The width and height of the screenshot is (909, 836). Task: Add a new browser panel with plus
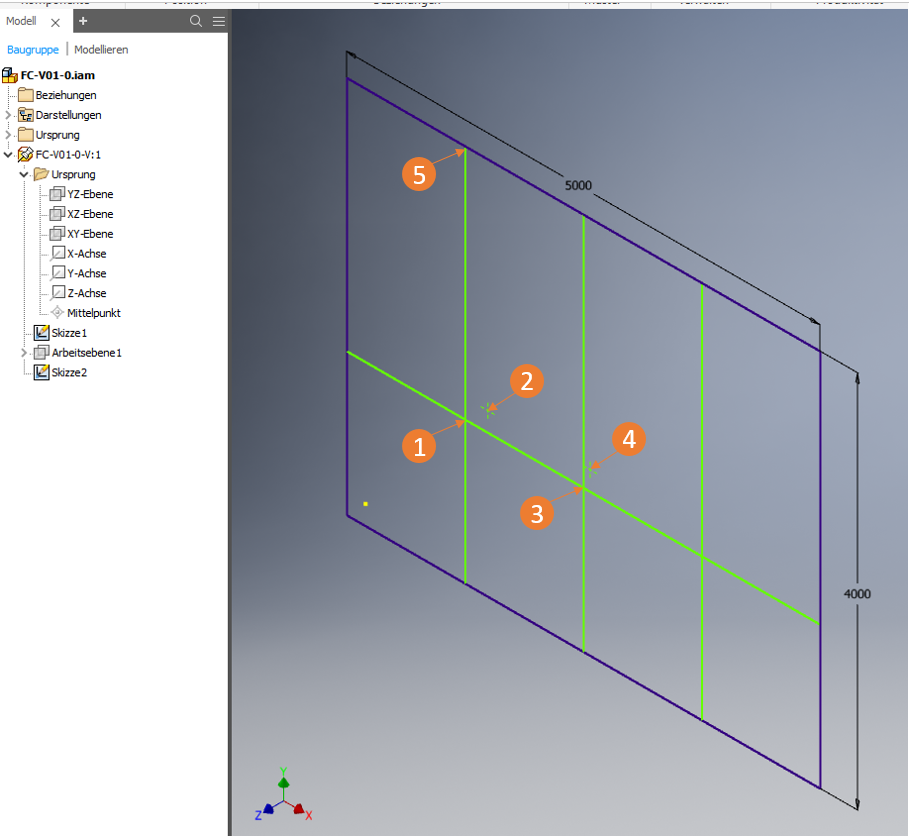click(83, 21)
